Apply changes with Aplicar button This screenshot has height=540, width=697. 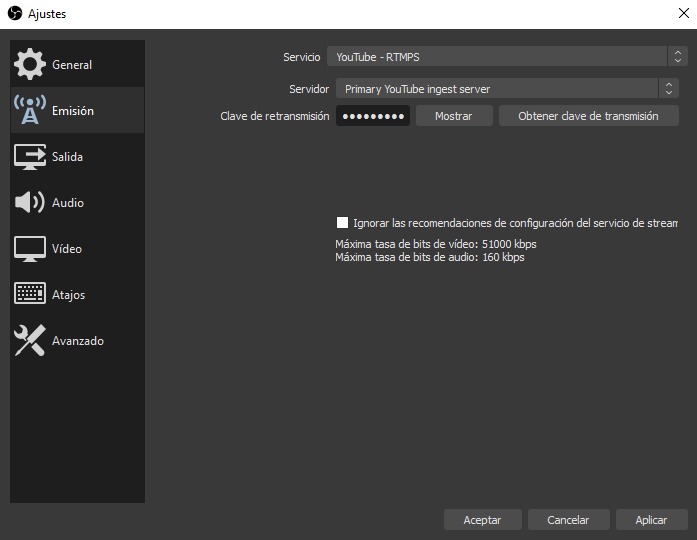coord(650,520)
